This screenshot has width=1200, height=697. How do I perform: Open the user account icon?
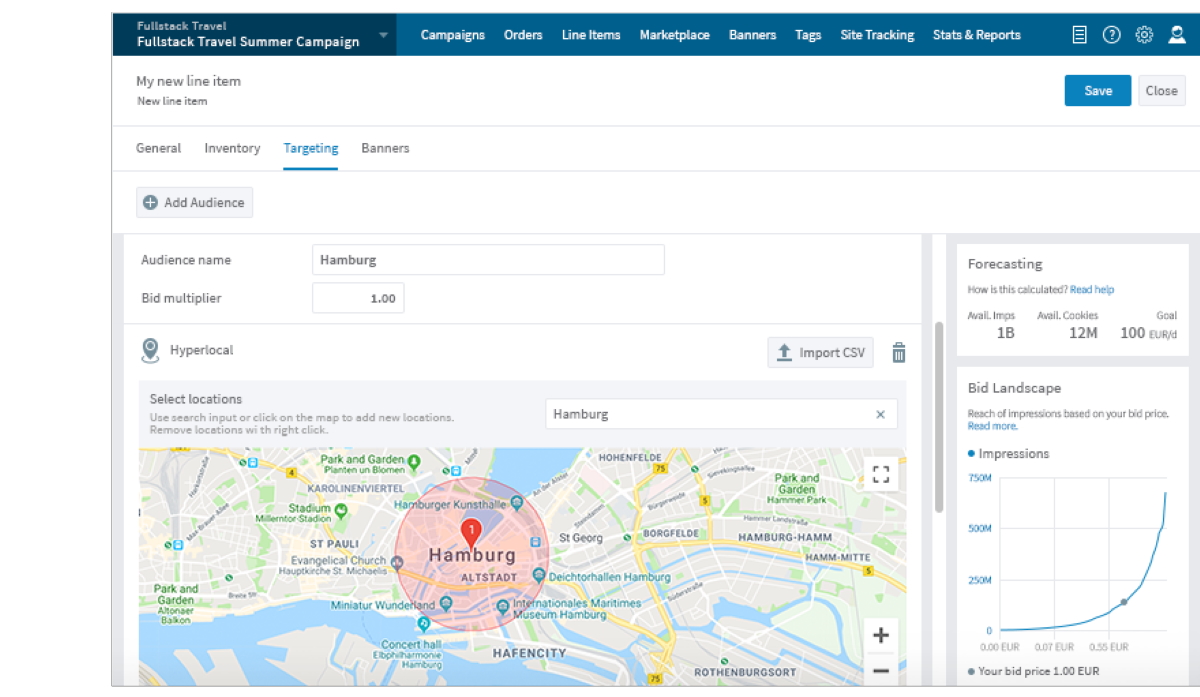(1177, 35)
